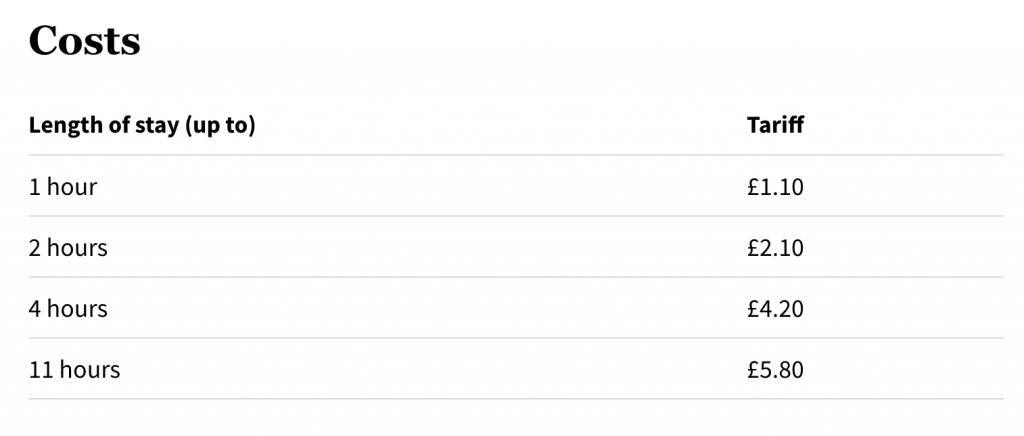Select the '4 hours' row label
Image resolution: width=1024 pixels, height=436 pixels.
68,309
